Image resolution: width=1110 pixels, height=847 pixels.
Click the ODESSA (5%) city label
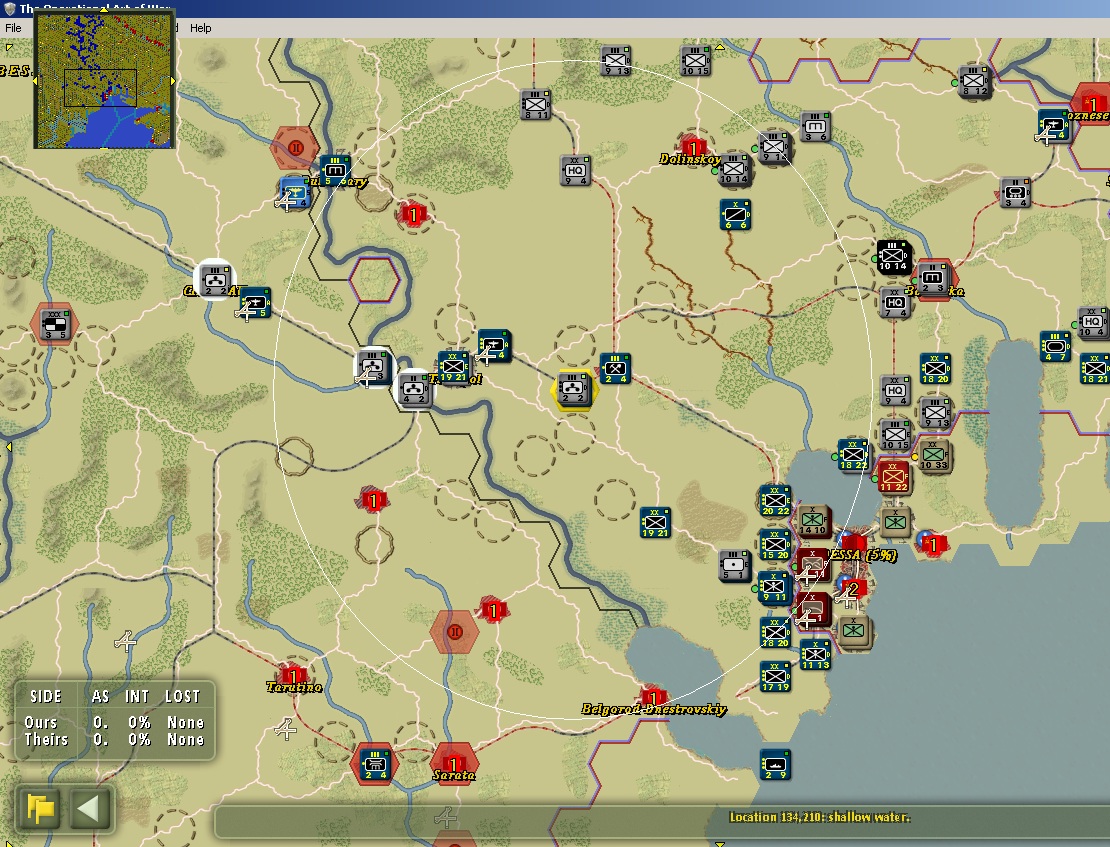pos(863,555)
